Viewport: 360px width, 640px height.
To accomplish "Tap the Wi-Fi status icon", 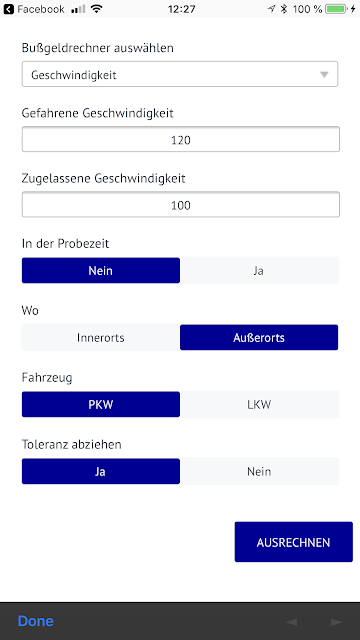I will (x=96, y=9).
